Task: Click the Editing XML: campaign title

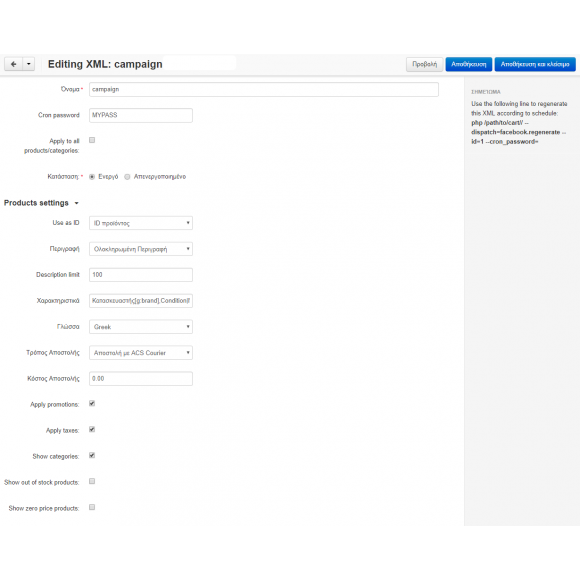Action: pyautogui.click(x=105, y=64)
